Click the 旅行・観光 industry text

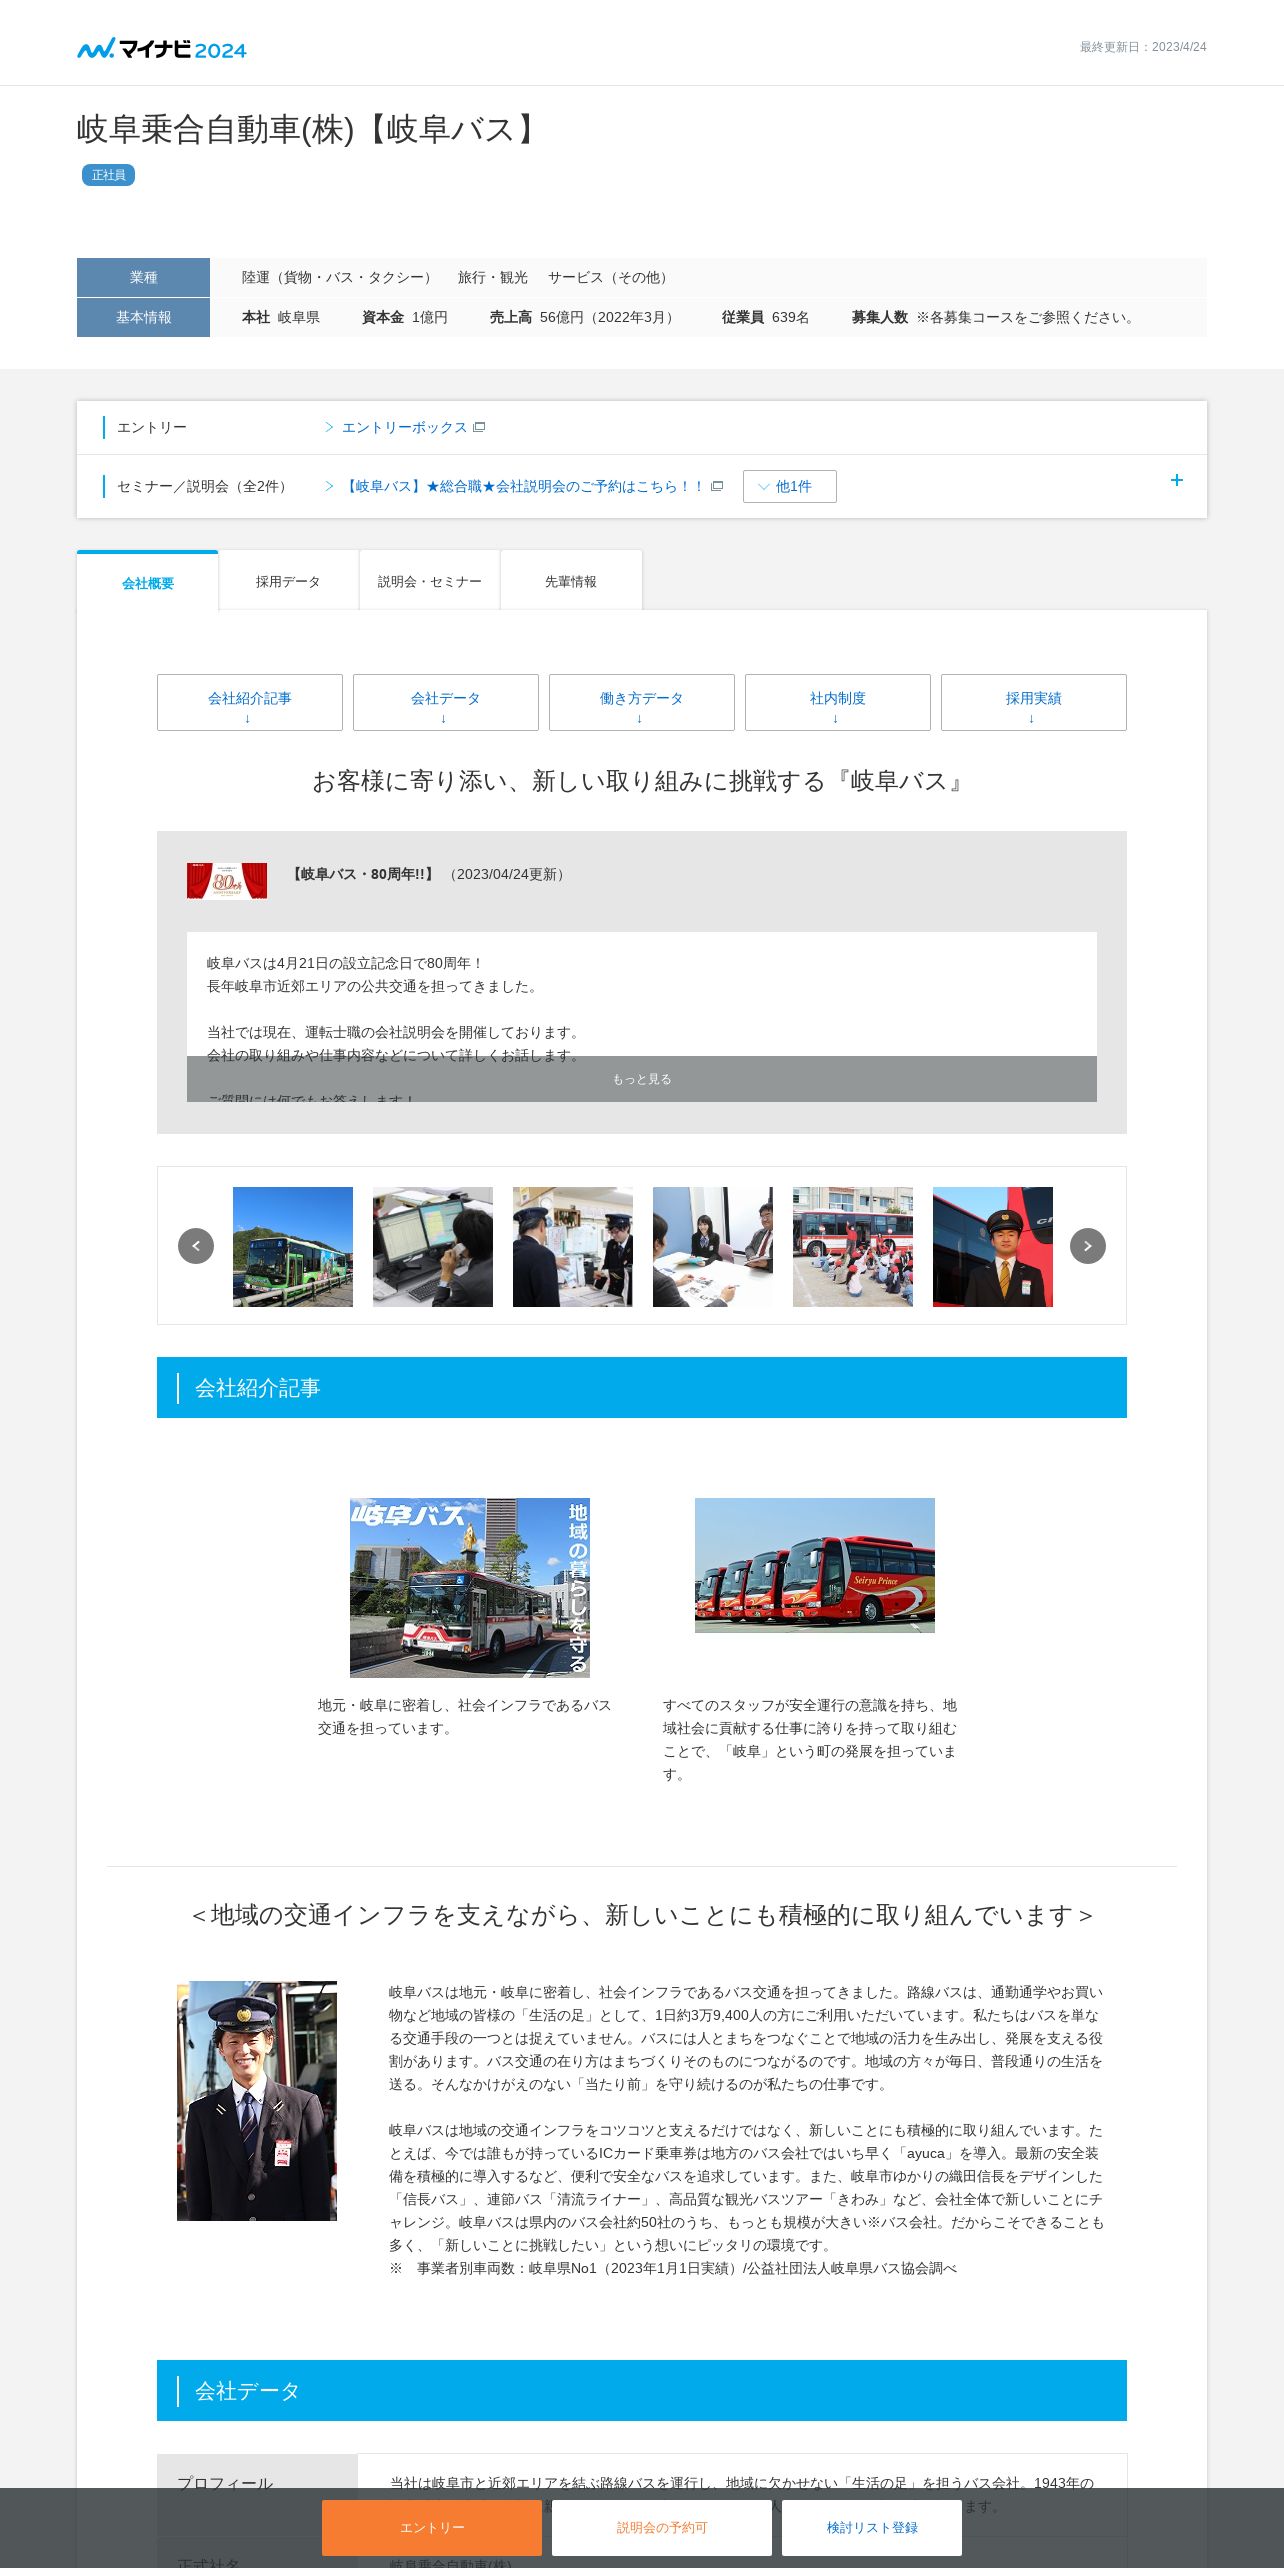point(493,277)
